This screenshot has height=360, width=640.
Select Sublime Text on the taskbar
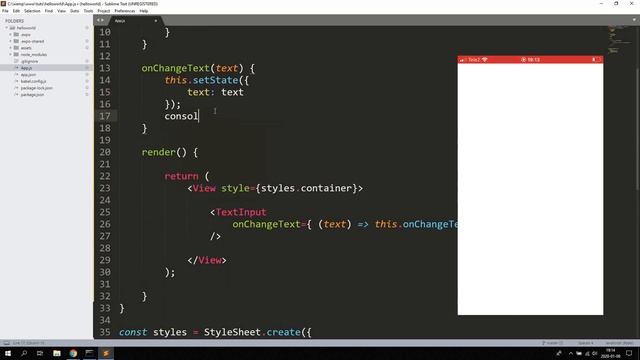point(106,353)
